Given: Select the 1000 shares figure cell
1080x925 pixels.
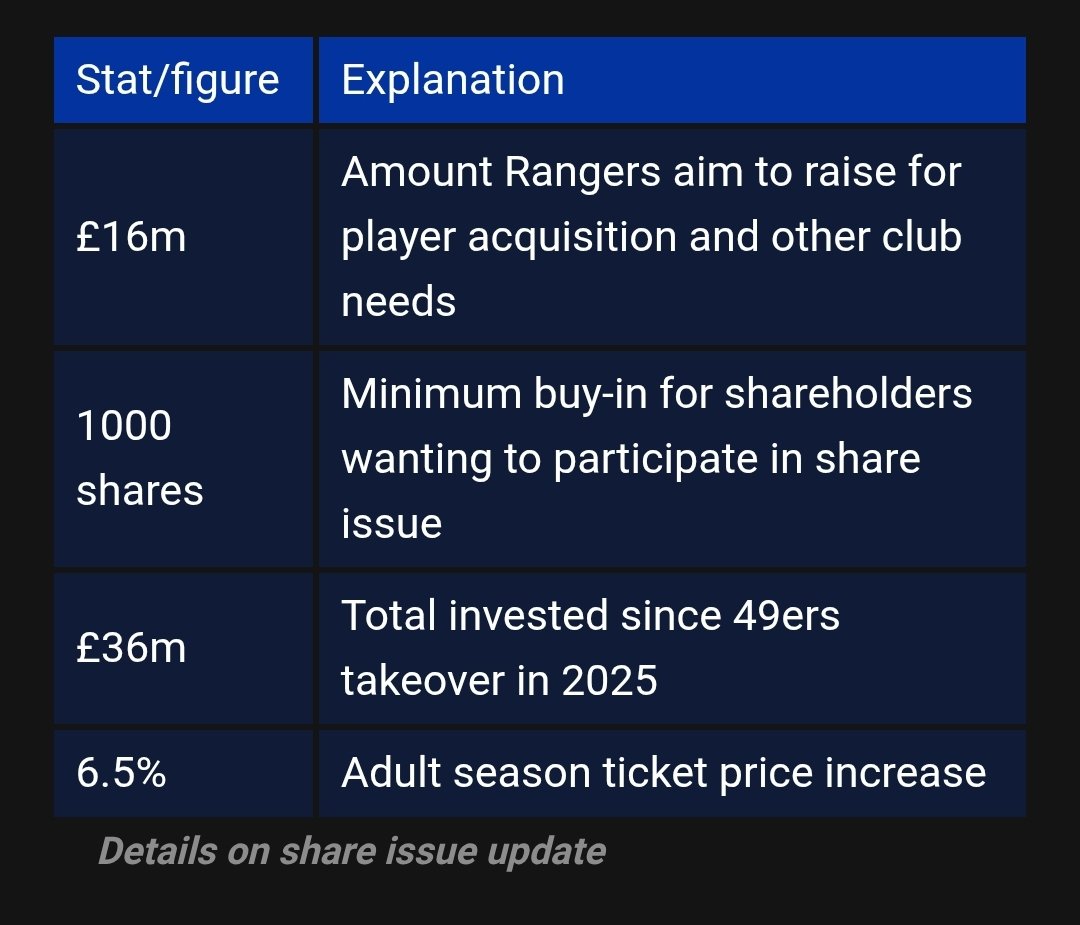Looking at the screenshot, I should tap(139, 458).
